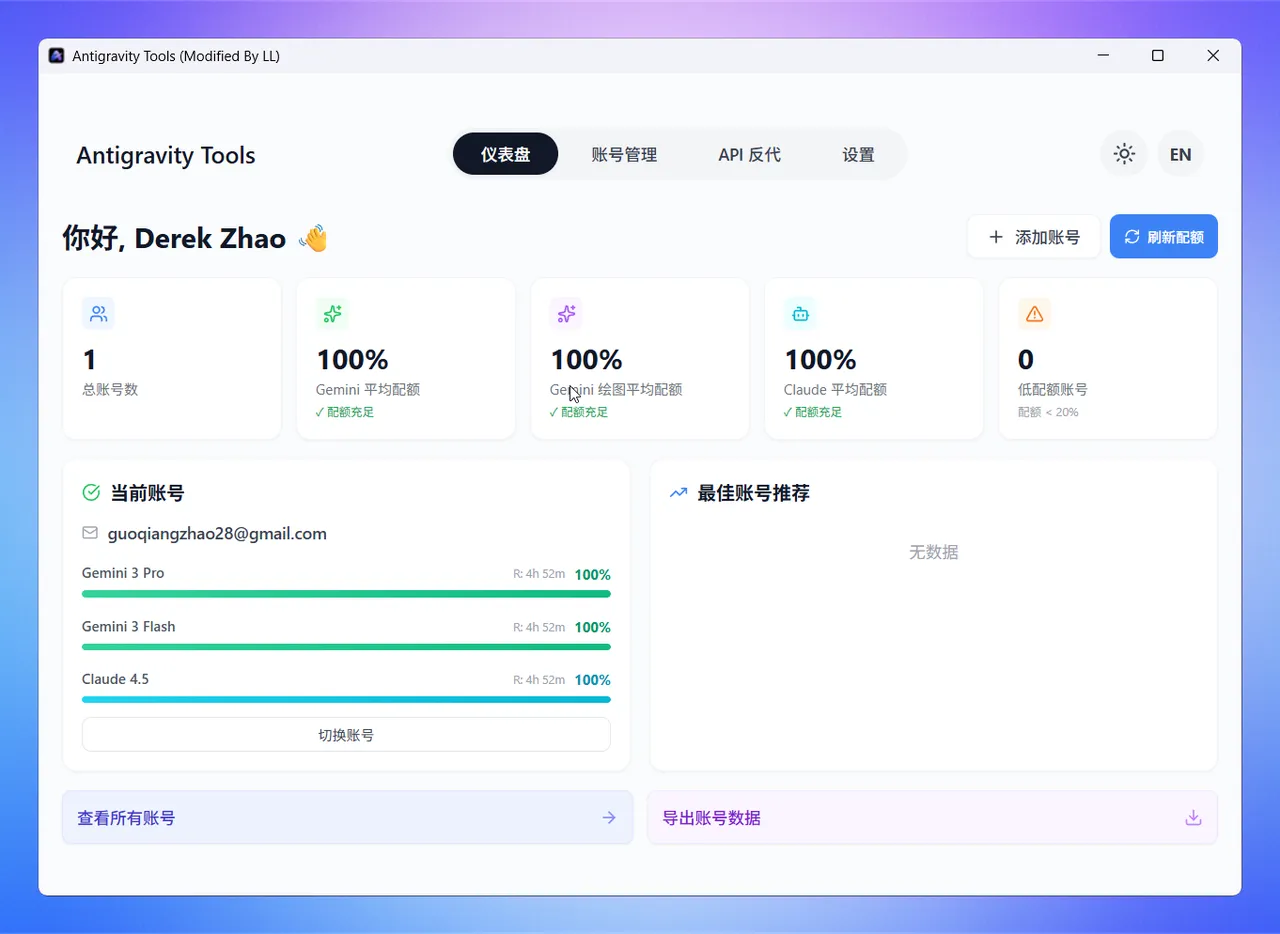Click the green checkmark beside 当前账号

click(91, 493)
